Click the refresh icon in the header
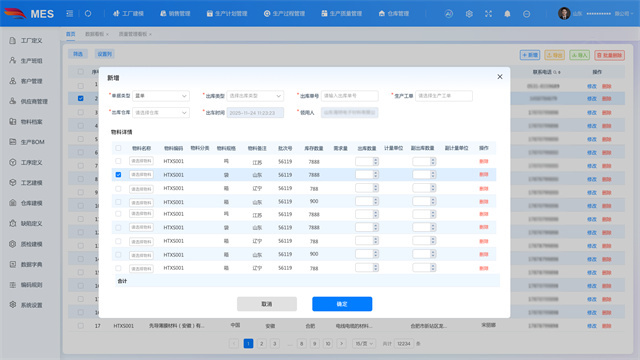The width and height of the screenshot is (640, 360). [x=88, y=13]
